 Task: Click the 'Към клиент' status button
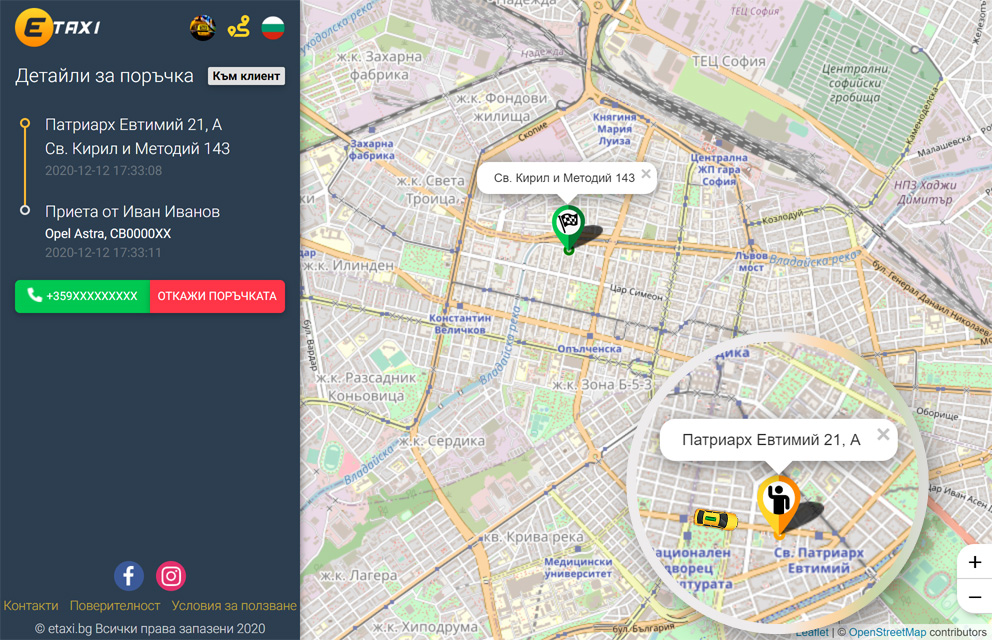(246, 76)
